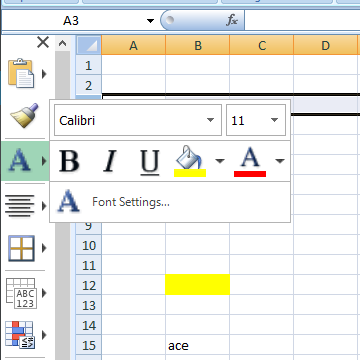The width and height of the screenshot is (360, 360).
Task: Toggle Bold formatting
Action: pos(69,161)
